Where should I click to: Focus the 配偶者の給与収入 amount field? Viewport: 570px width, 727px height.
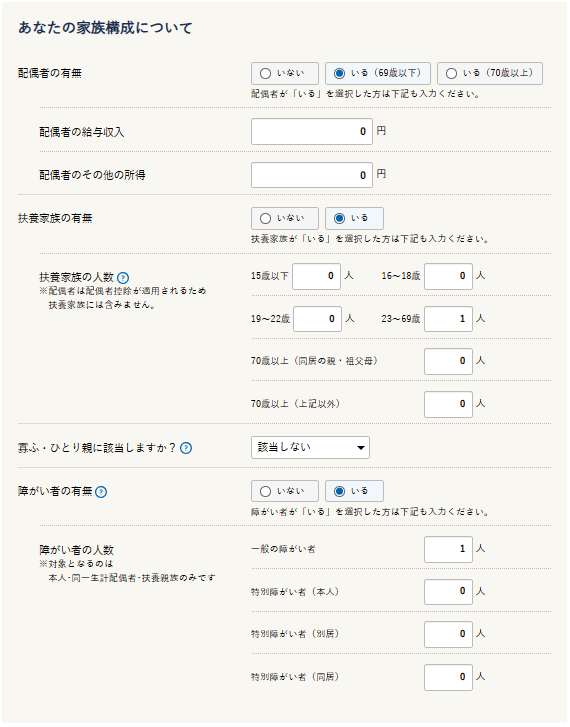(312, 132)
